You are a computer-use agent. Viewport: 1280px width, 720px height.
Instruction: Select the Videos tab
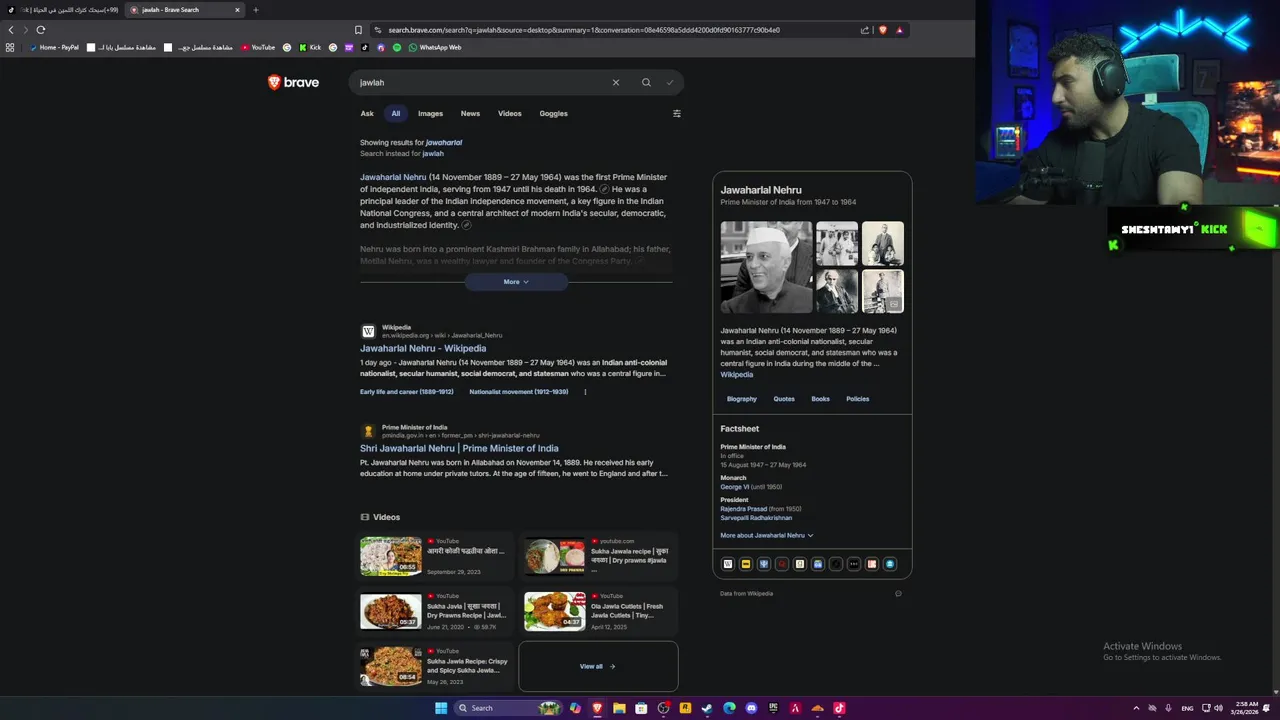pyautogui.click(x=510, y=114)
